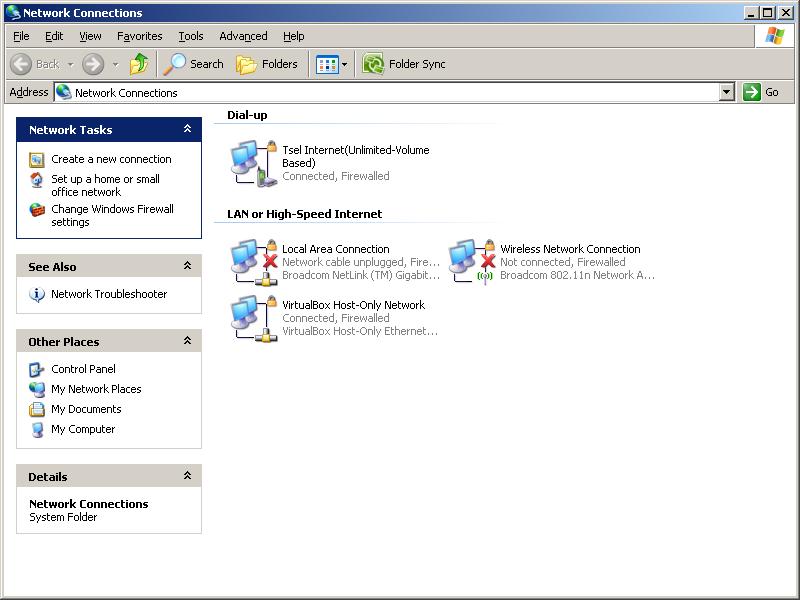Open the Help menu
Viewport: 800px width, 600px height.
tap(294, 36)
